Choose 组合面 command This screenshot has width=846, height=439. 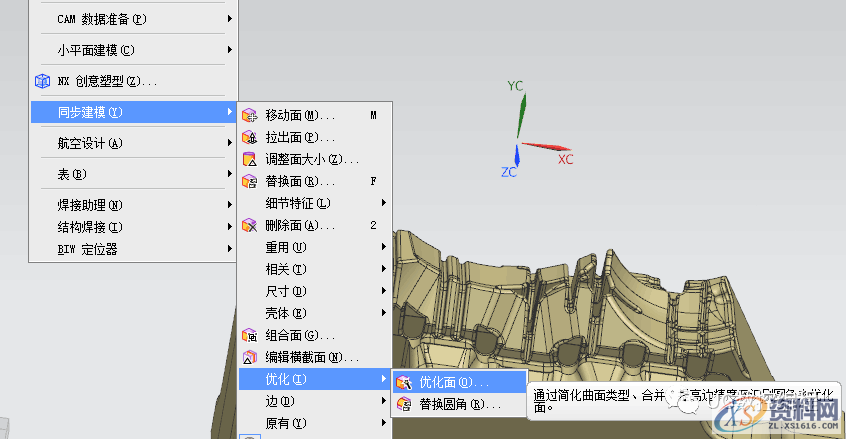[315, 335]
